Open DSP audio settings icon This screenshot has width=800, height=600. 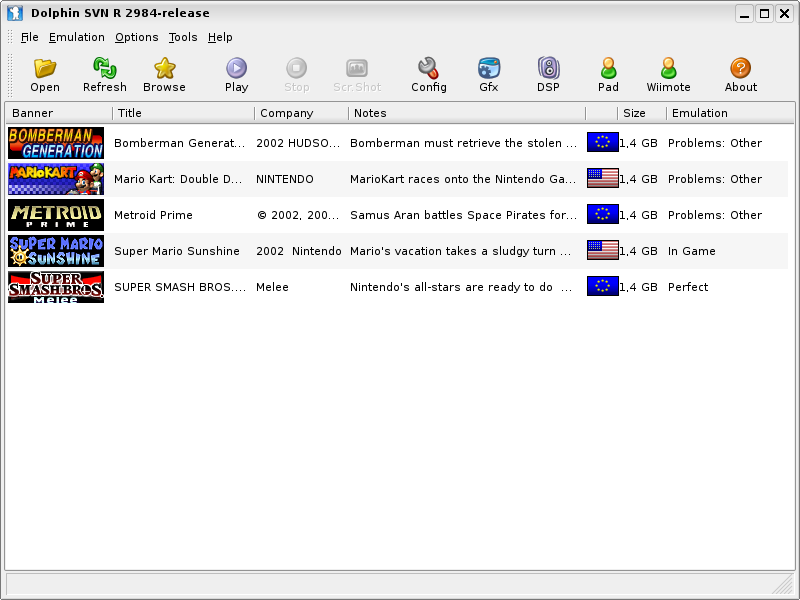(548, 68)
